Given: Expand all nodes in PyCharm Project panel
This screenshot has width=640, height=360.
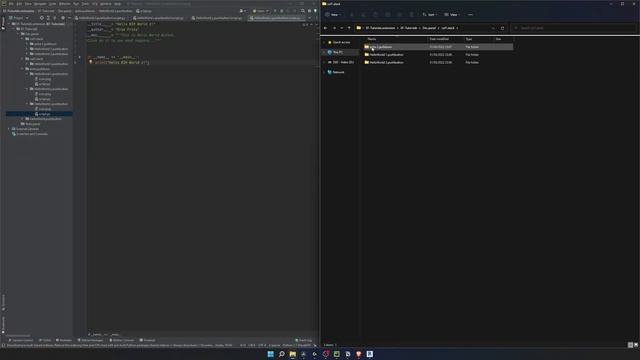Looking at the screenshot, I should (48, 18).
